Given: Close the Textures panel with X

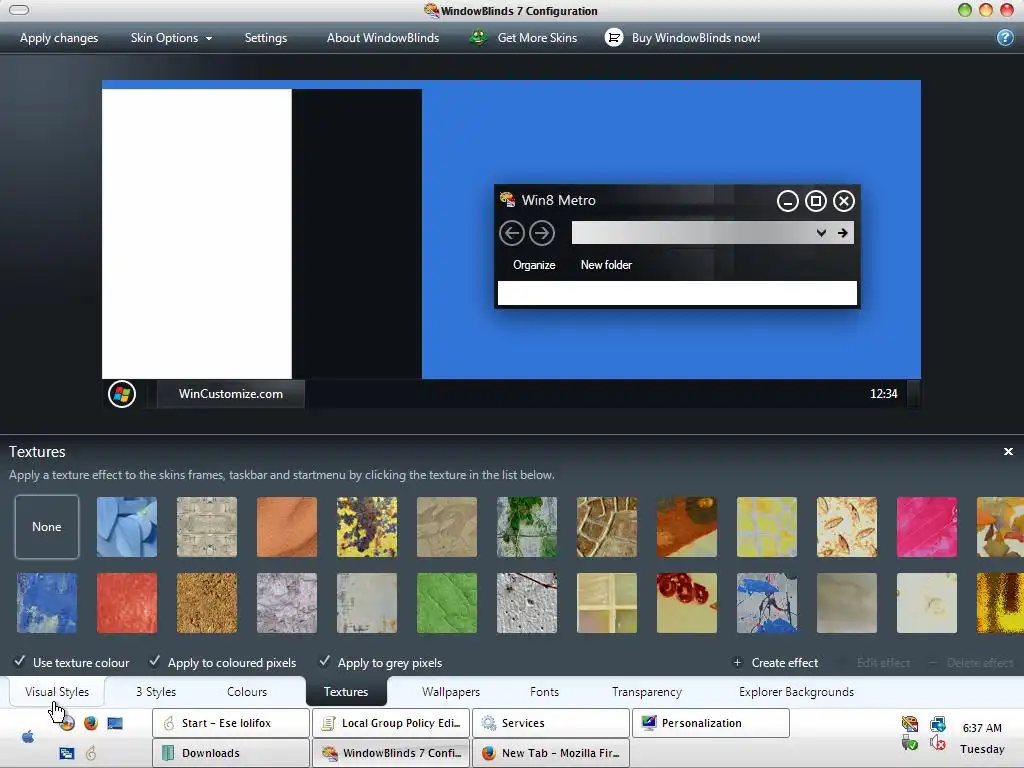Looking at the screenshot, I should (1008, 452).
